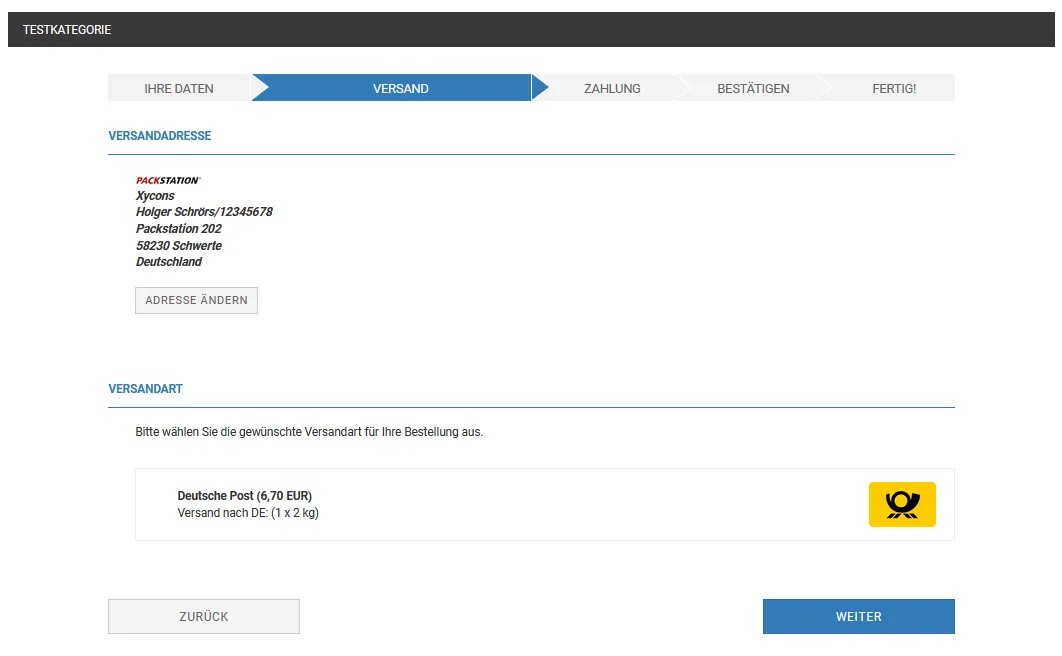Select Deutsche Post (6,70 EUR) shipping option
This screenshot has height=656, width=1062.
(545, 504)
